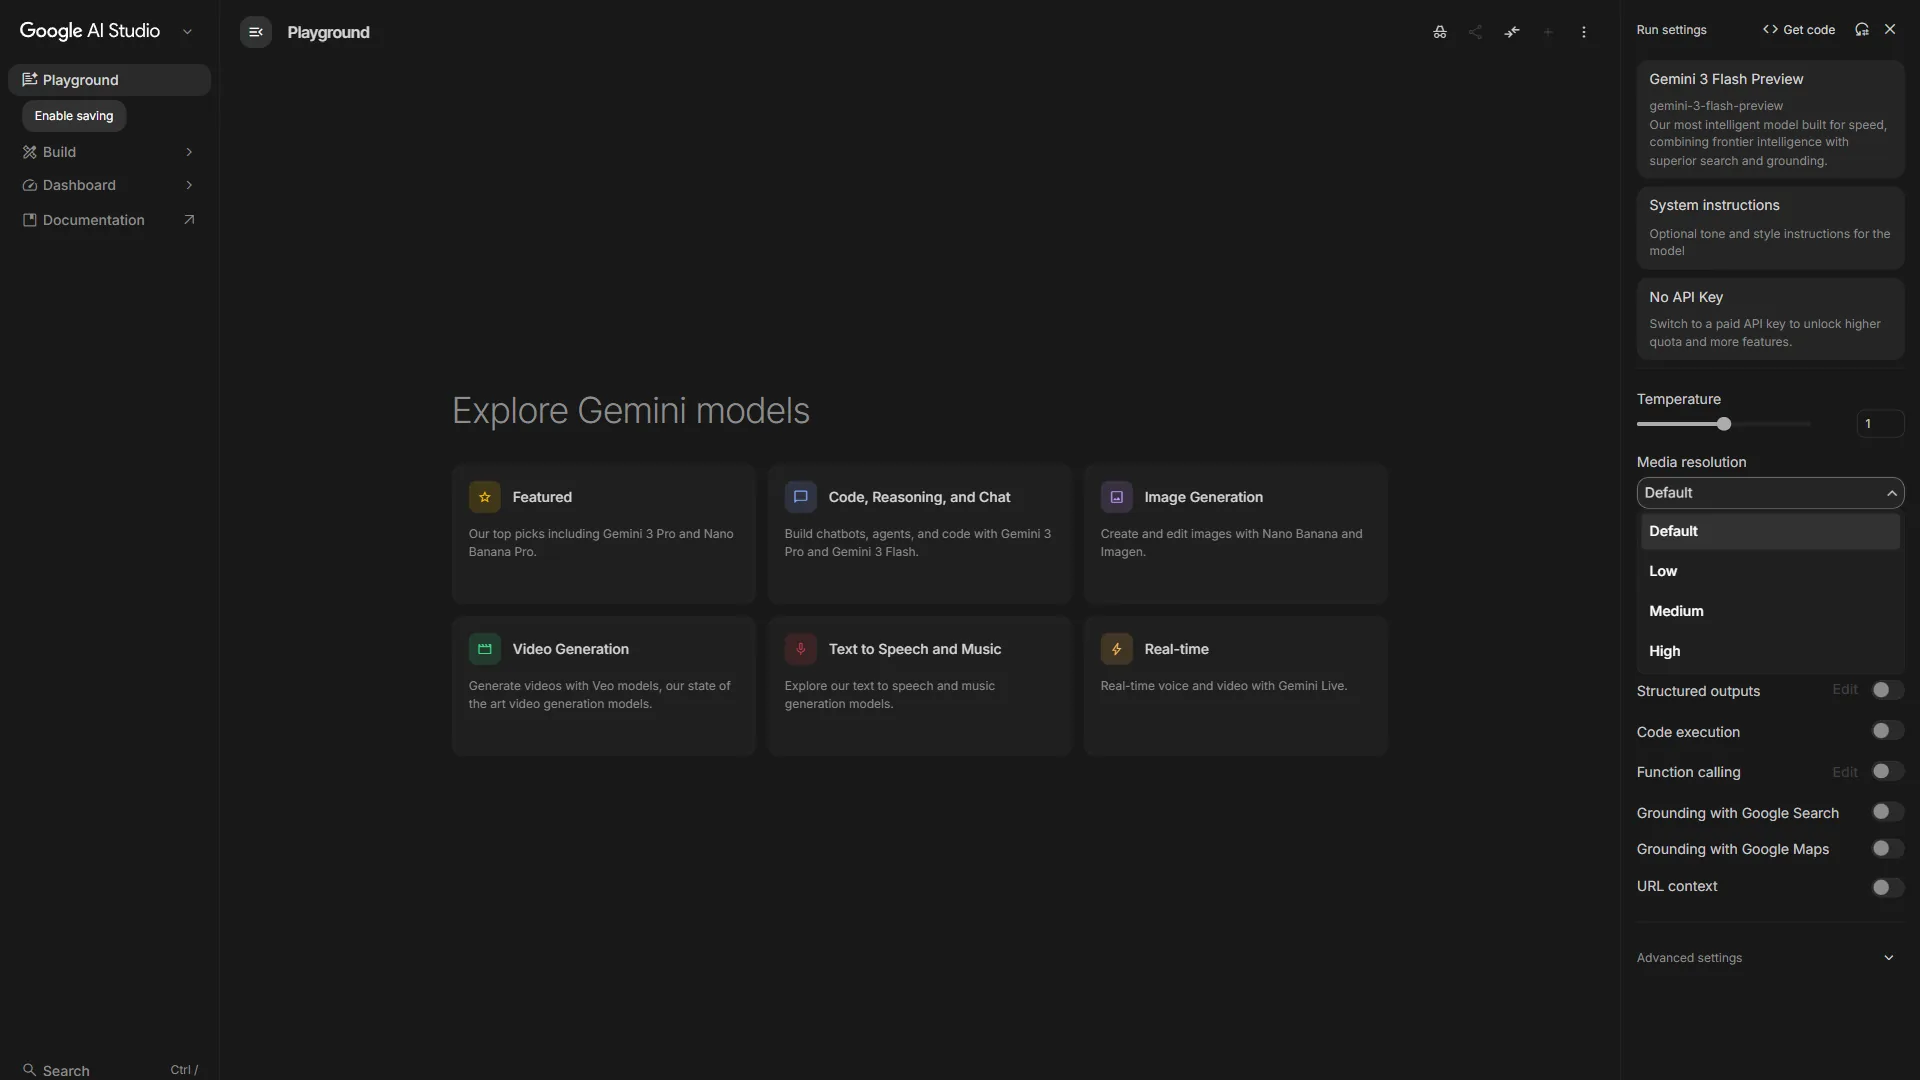The height and width of the screenshot is (1080, 1920).
Task: Enable Grounding with Google Search
Action: coord(1887,812)
